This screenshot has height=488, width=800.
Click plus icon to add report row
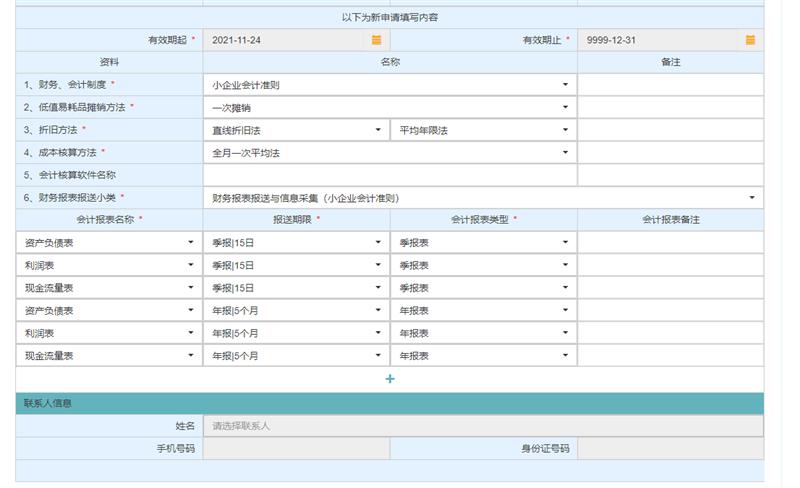(x=390, y=379)
